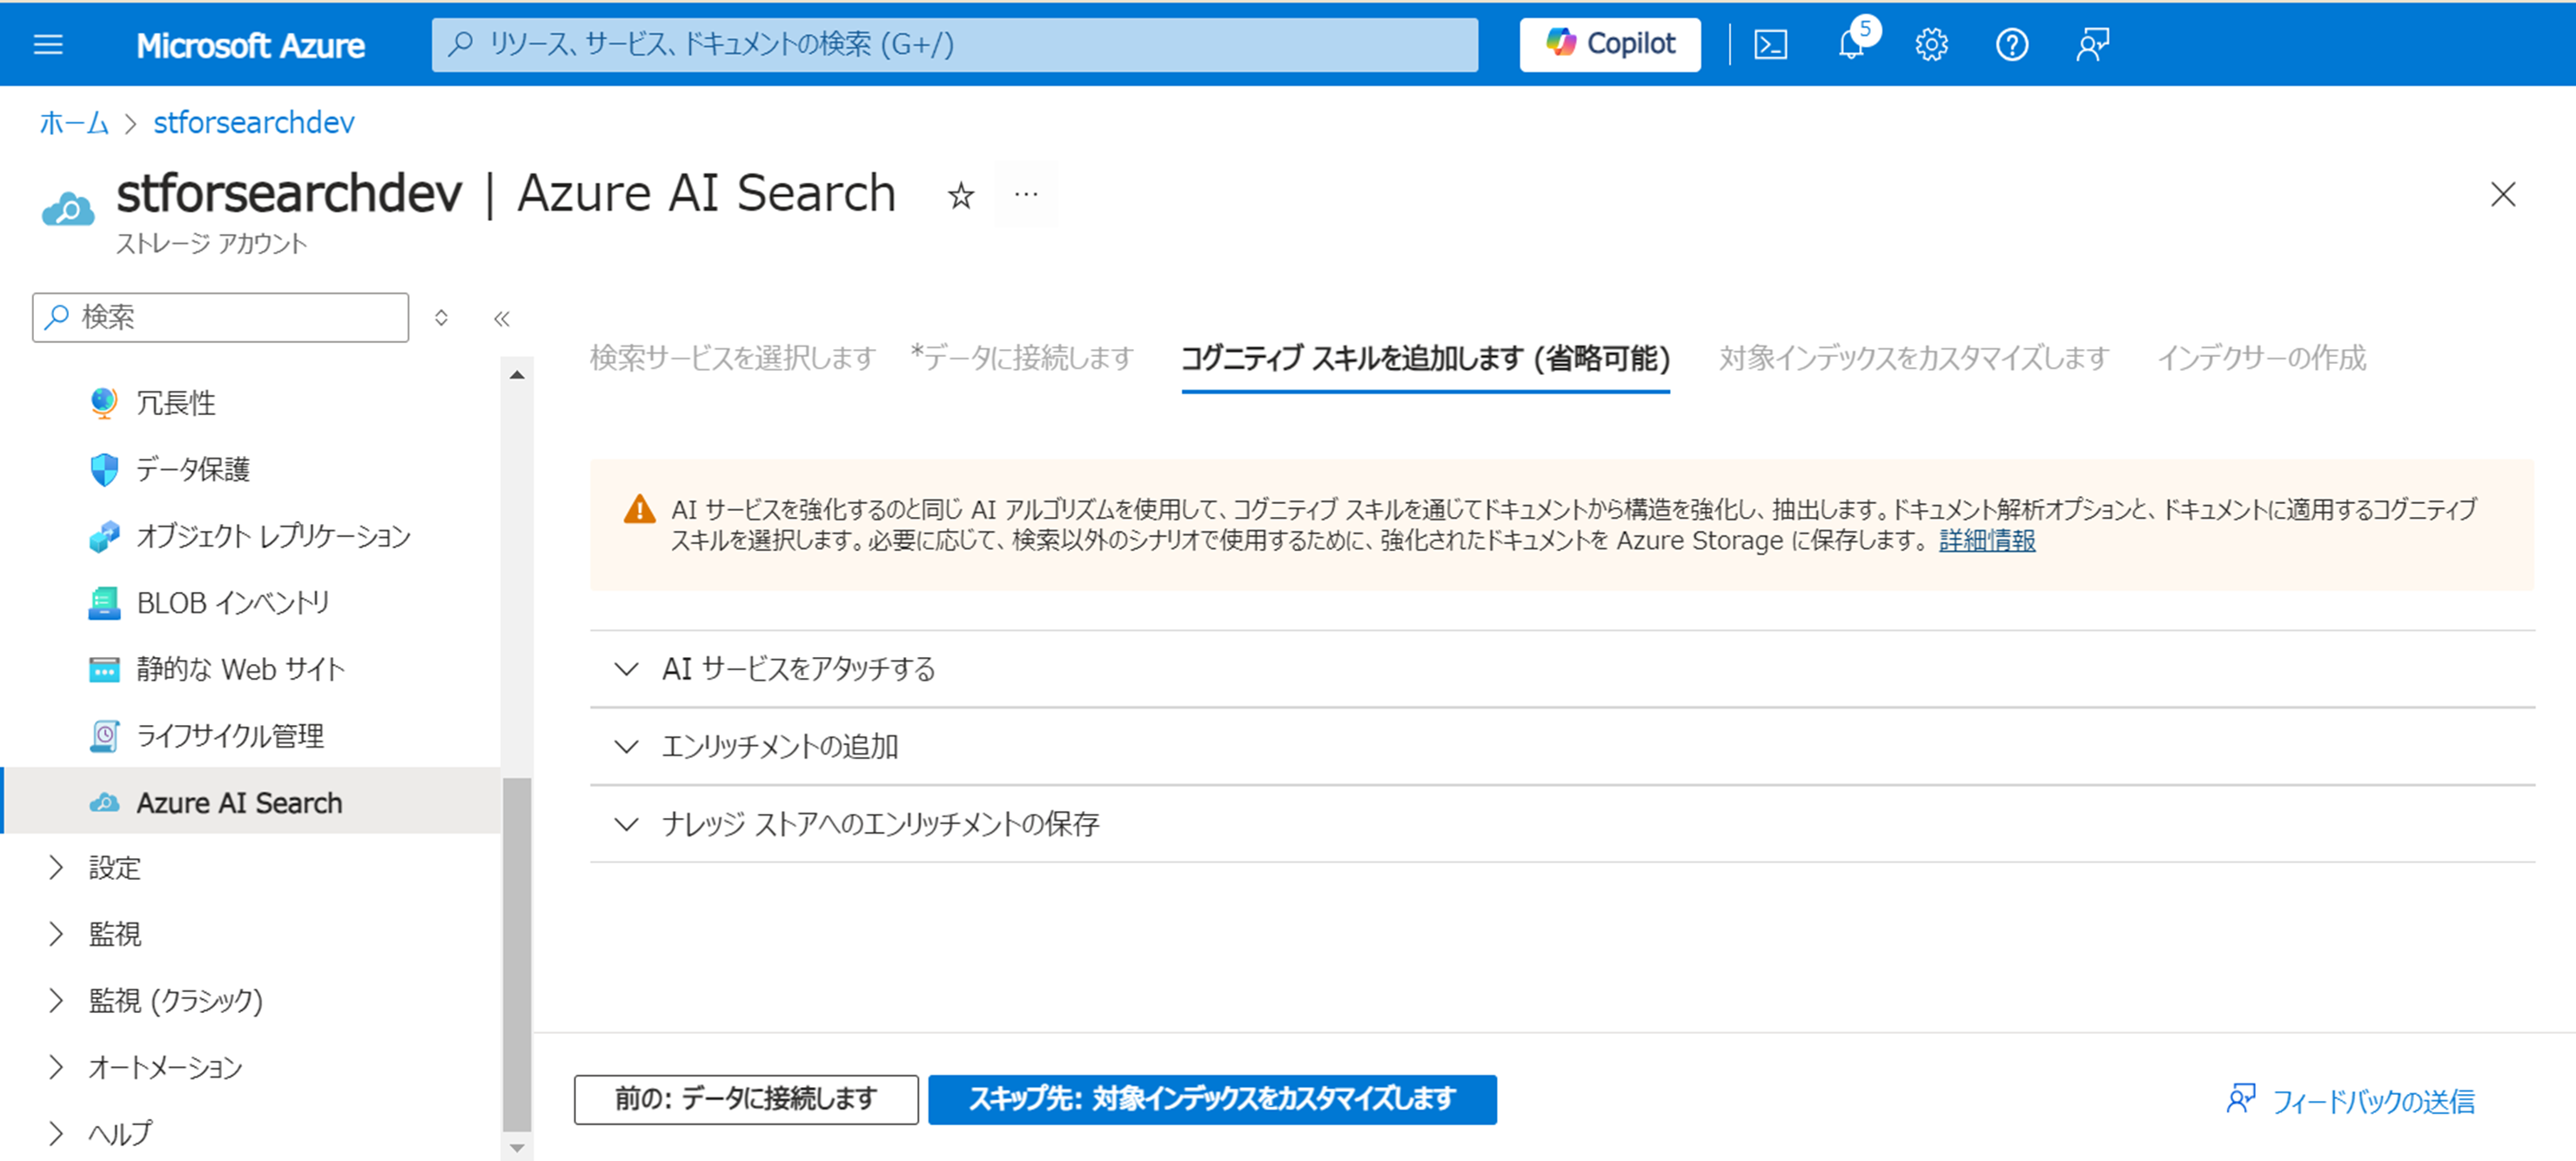Switch to *データに接続します tab

pyautogui.click(x=1021, y=358)
